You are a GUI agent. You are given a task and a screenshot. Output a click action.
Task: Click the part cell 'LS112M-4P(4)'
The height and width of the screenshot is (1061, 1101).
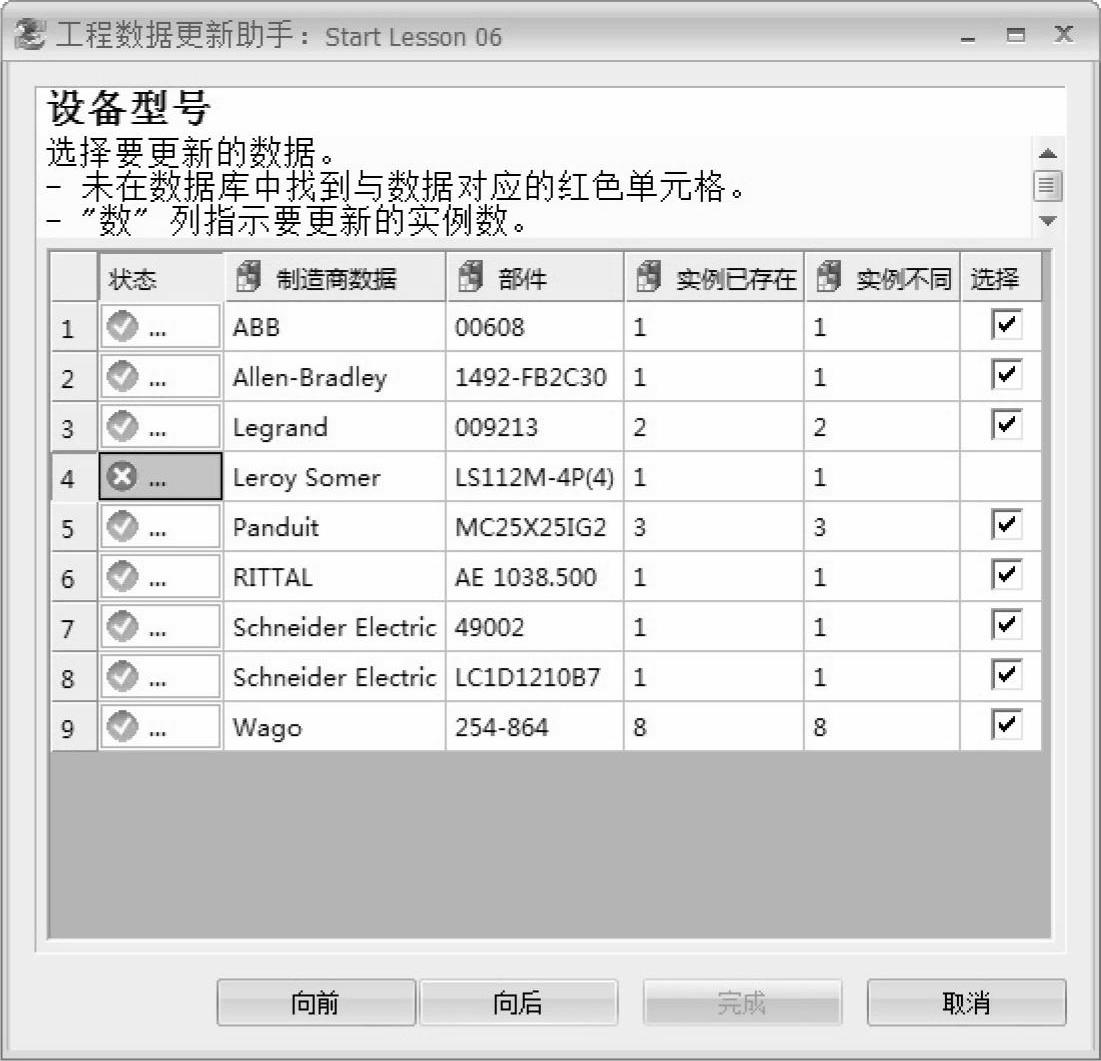[x=535, y=477]
